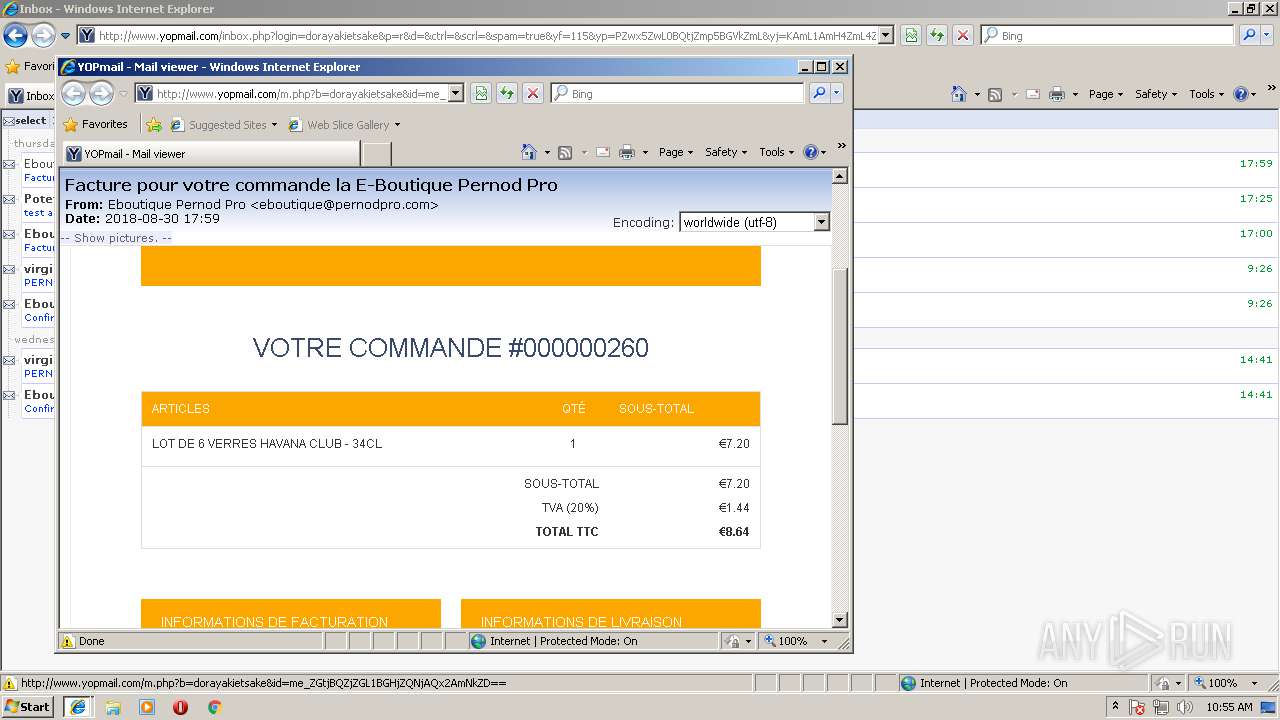Open a new tab in Mail viewer
Screen dimensions: 1280x720
pos(376,154)
